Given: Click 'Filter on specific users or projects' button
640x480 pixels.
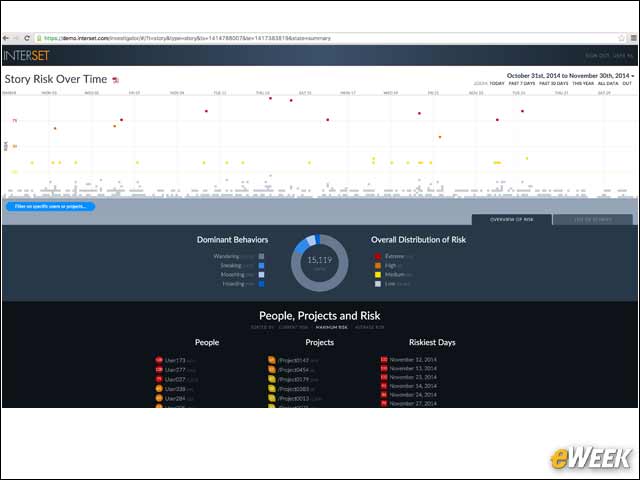Looking at the screenshot, I should [51, 206].
